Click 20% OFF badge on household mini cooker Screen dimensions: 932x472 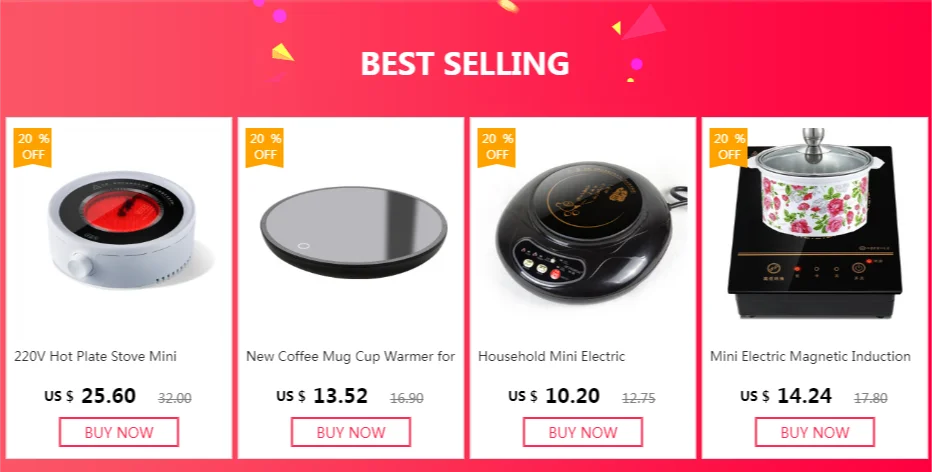coord(496,147)
